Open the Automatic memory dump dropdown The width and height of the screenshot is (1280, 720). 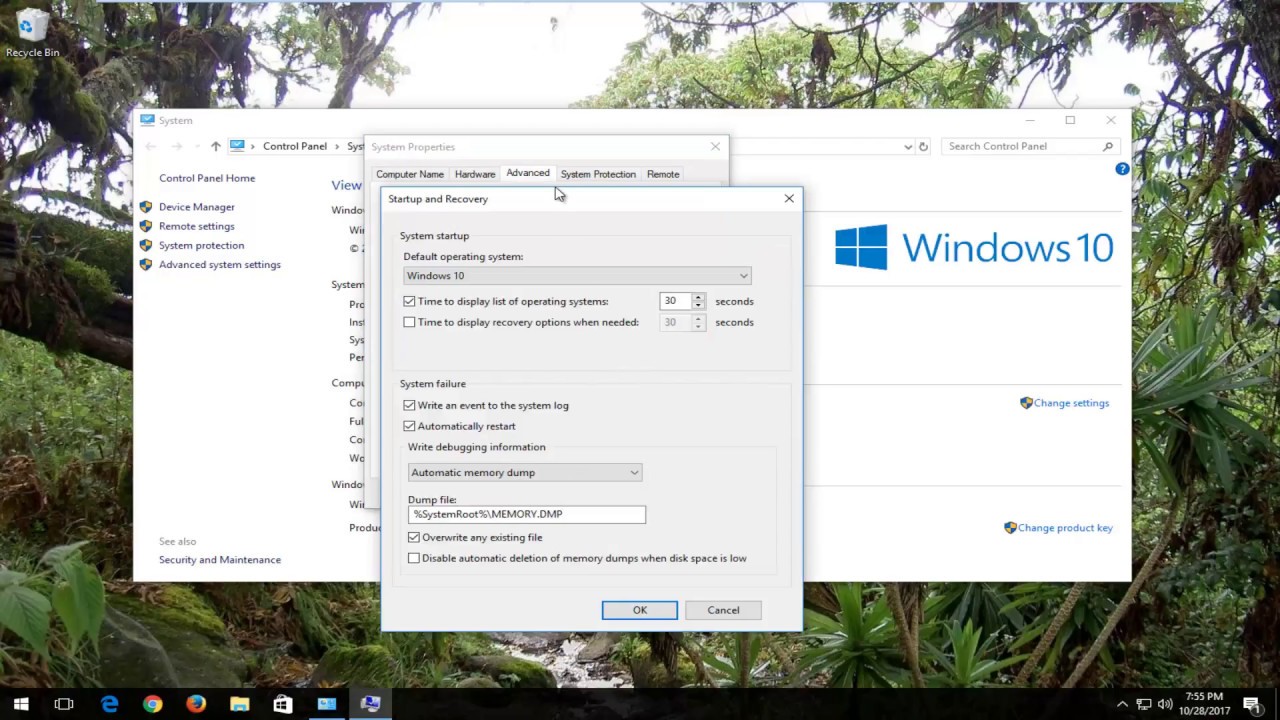[x=524, y=472]
